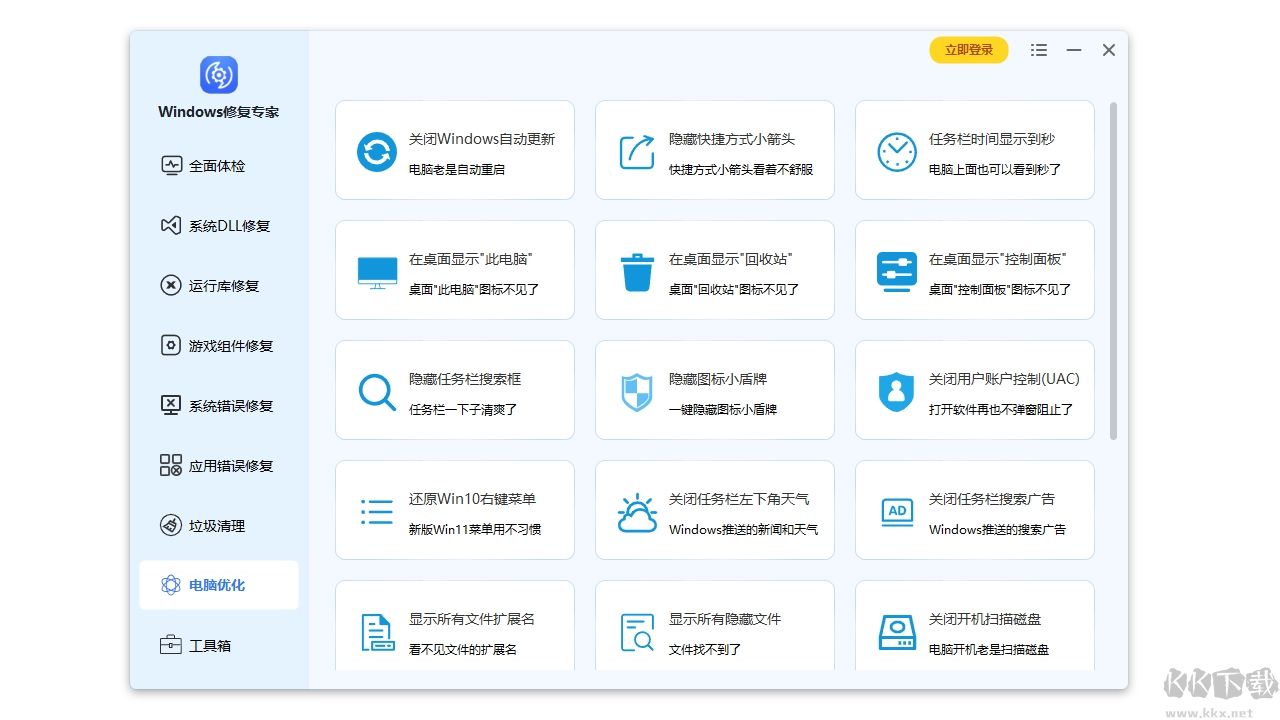Screen dimensions: 1280x720
Task: Select the user icon for disabling UAC
Action: pyautogui.click(x=896, y=390)
